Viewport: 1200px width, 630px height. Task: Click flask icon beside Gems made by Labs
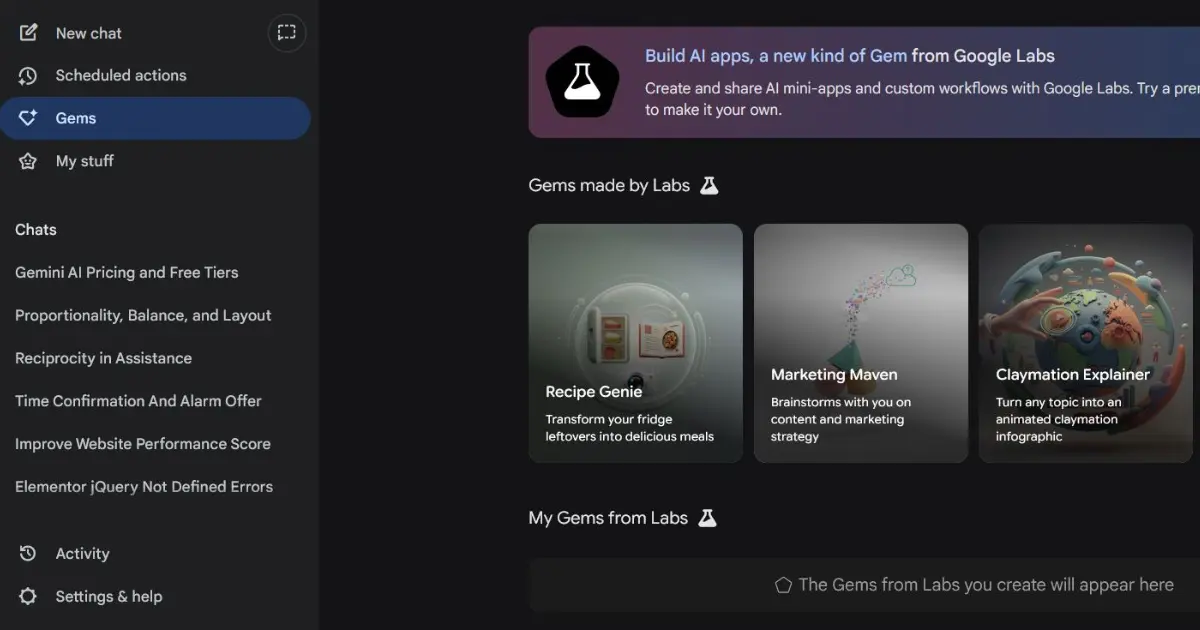[709, 186]
